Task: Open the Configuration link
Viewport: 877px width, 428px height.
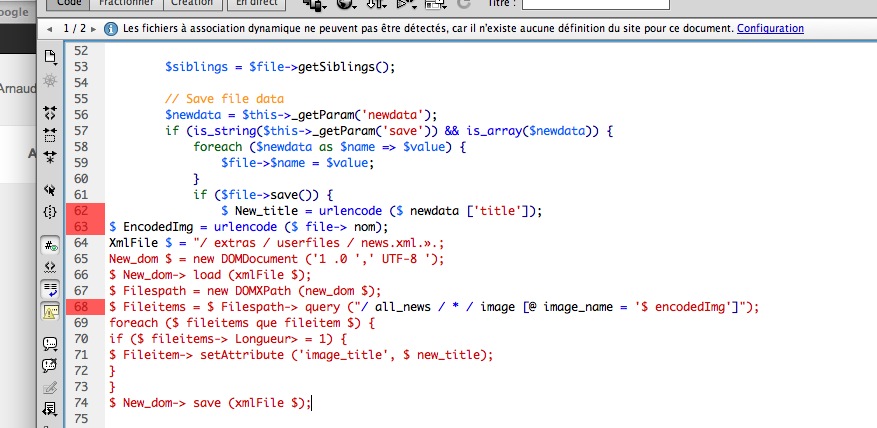Action: [770, 28]
